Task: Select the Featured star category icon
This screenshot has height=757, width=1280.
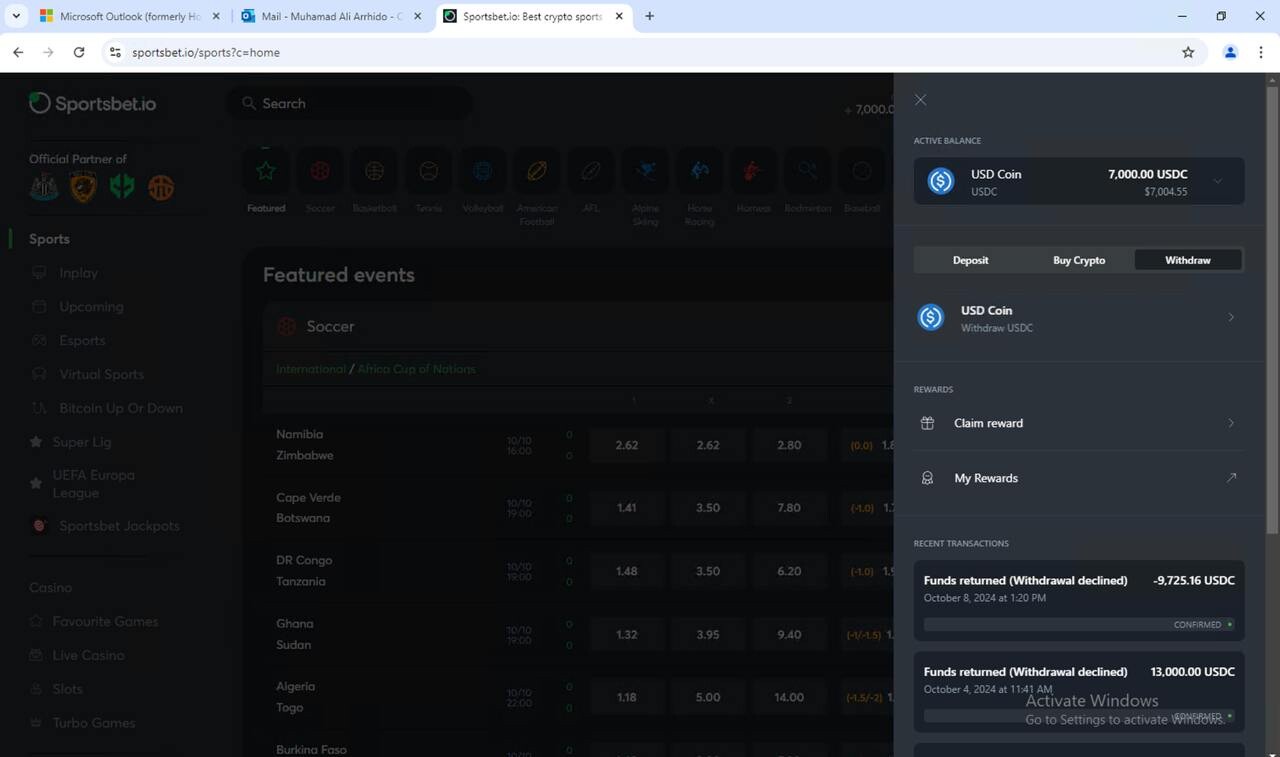Action: [x=266, y=171]
